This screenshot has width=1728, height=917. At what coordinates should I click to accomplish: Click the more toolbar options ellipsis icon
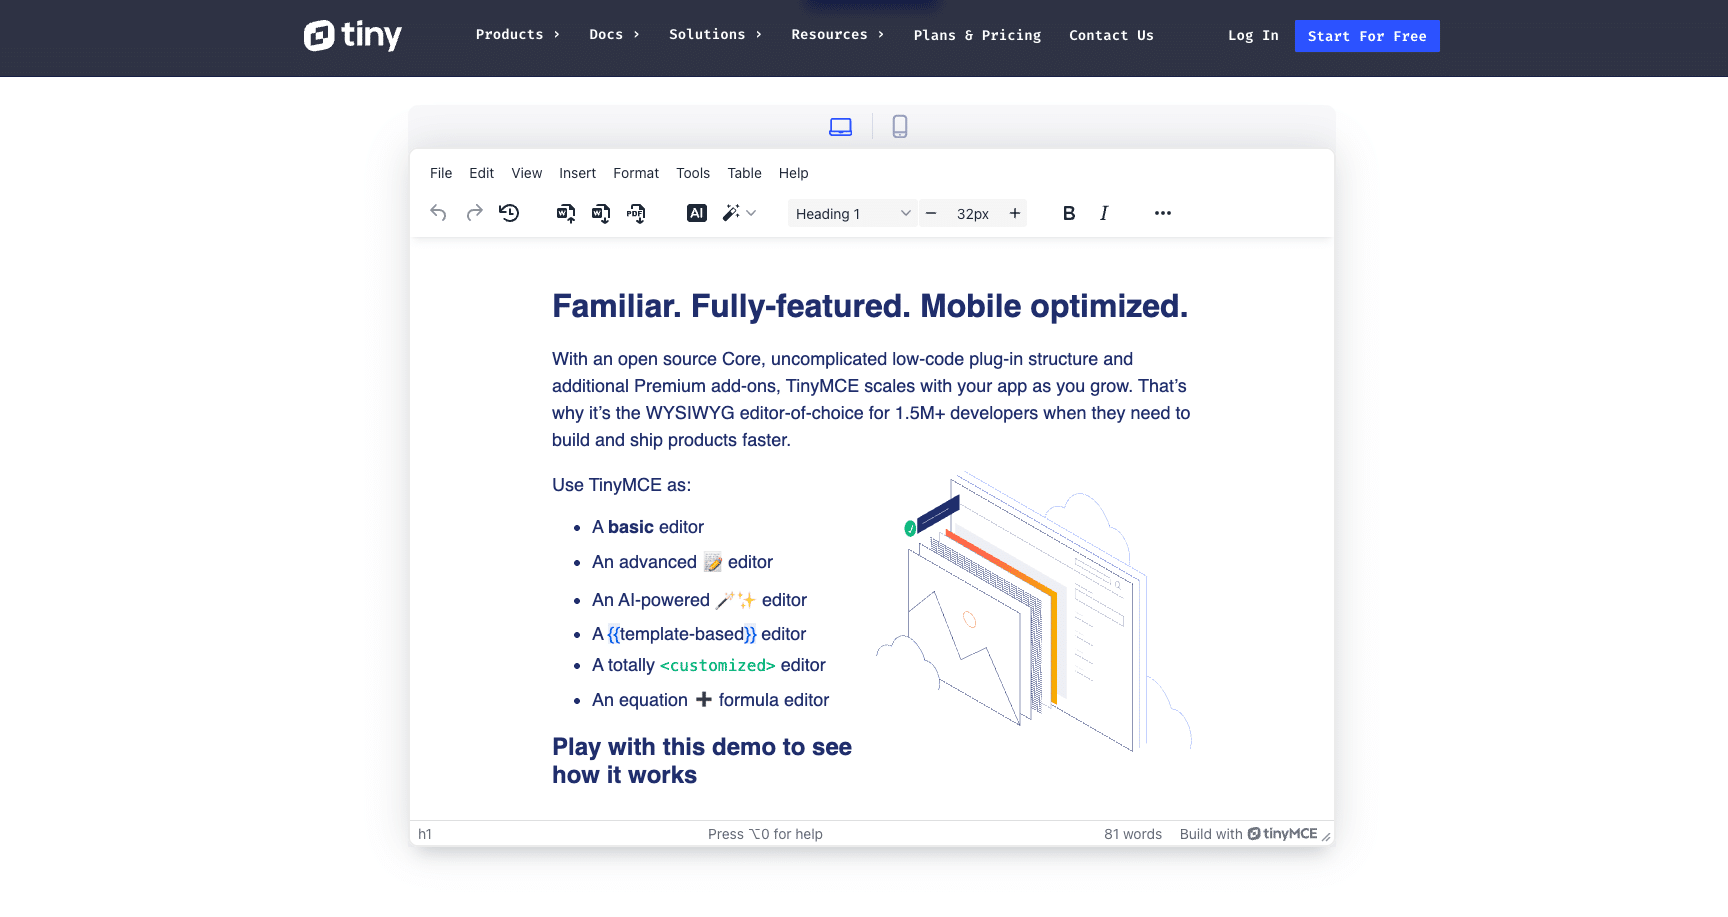(x=1162, y=213)
